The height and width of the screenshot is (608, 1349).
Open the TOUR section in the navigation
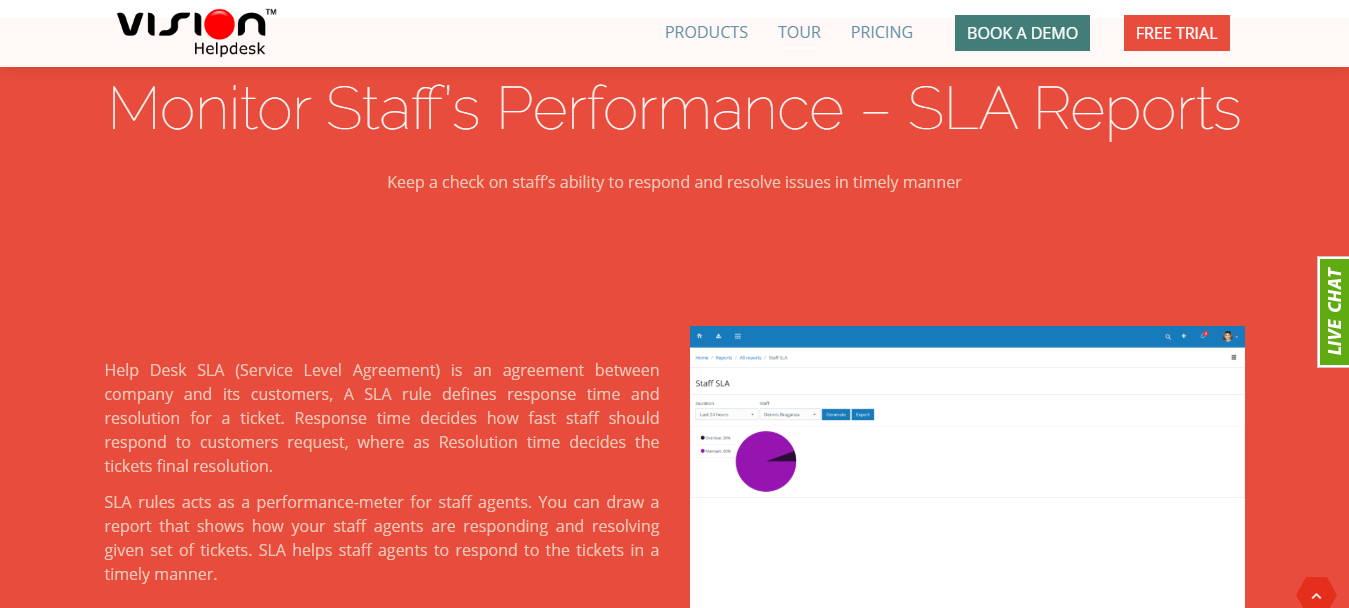pyautogui.click(x=799, y=31)
